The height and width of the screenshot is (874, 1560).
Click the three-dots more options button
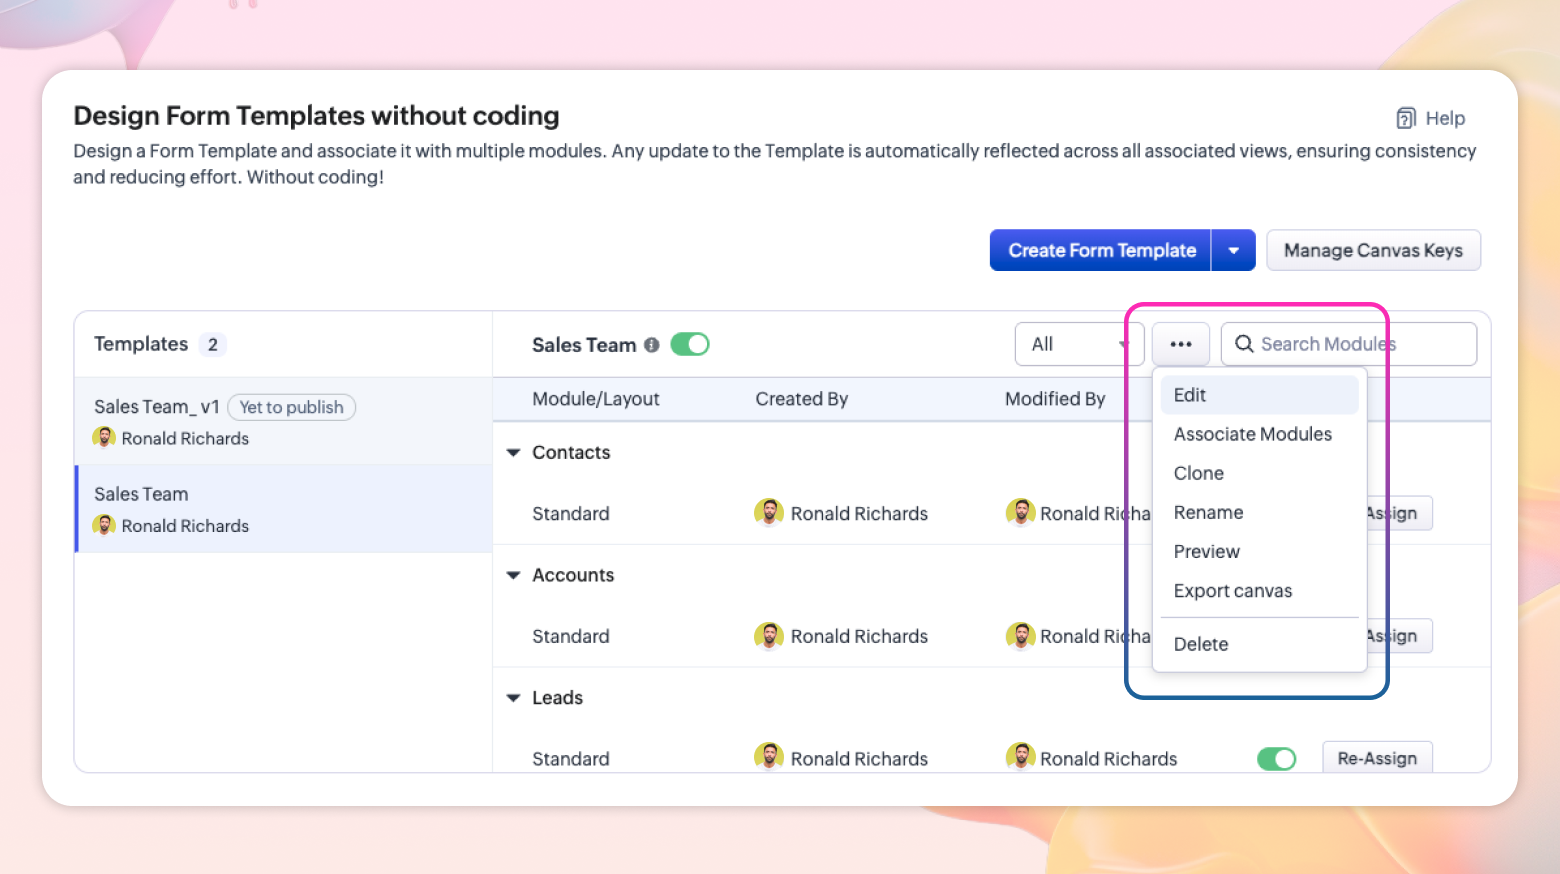coord(1181,344)
